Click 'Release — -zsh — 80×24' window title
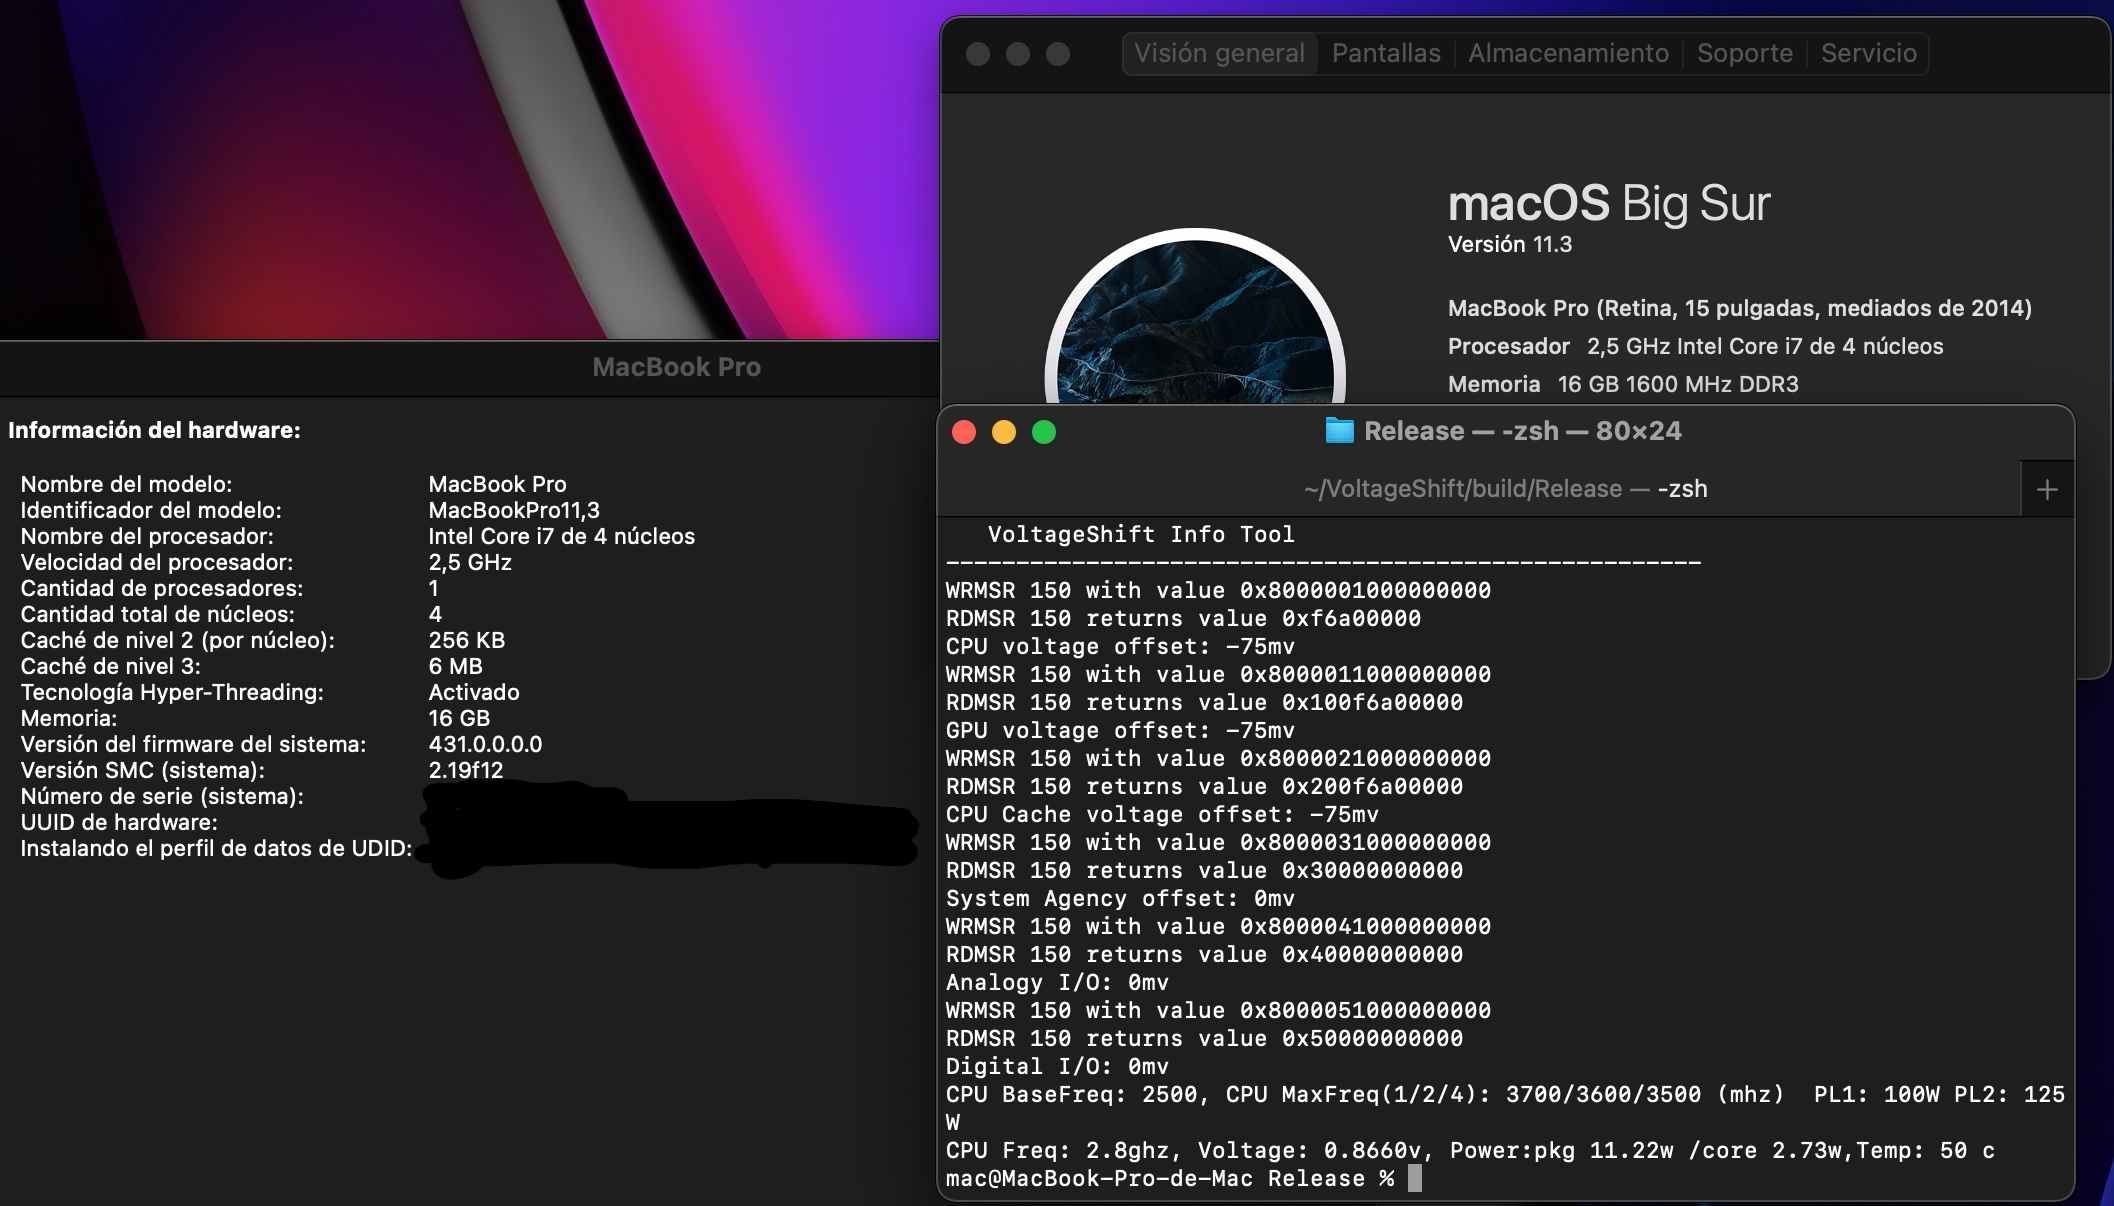The width and height of the screenshot is (2114, 1206). pos(1522,431)
